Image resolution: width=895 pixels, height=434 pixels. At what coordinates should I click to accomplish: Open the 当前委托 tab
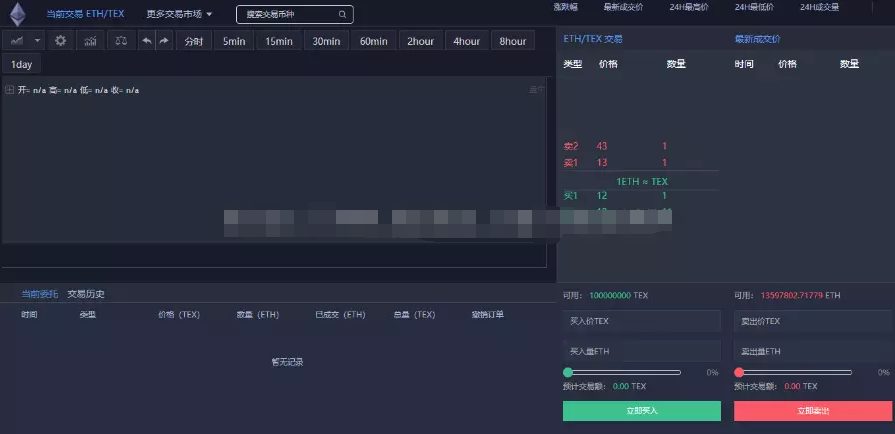pos(40,294)
